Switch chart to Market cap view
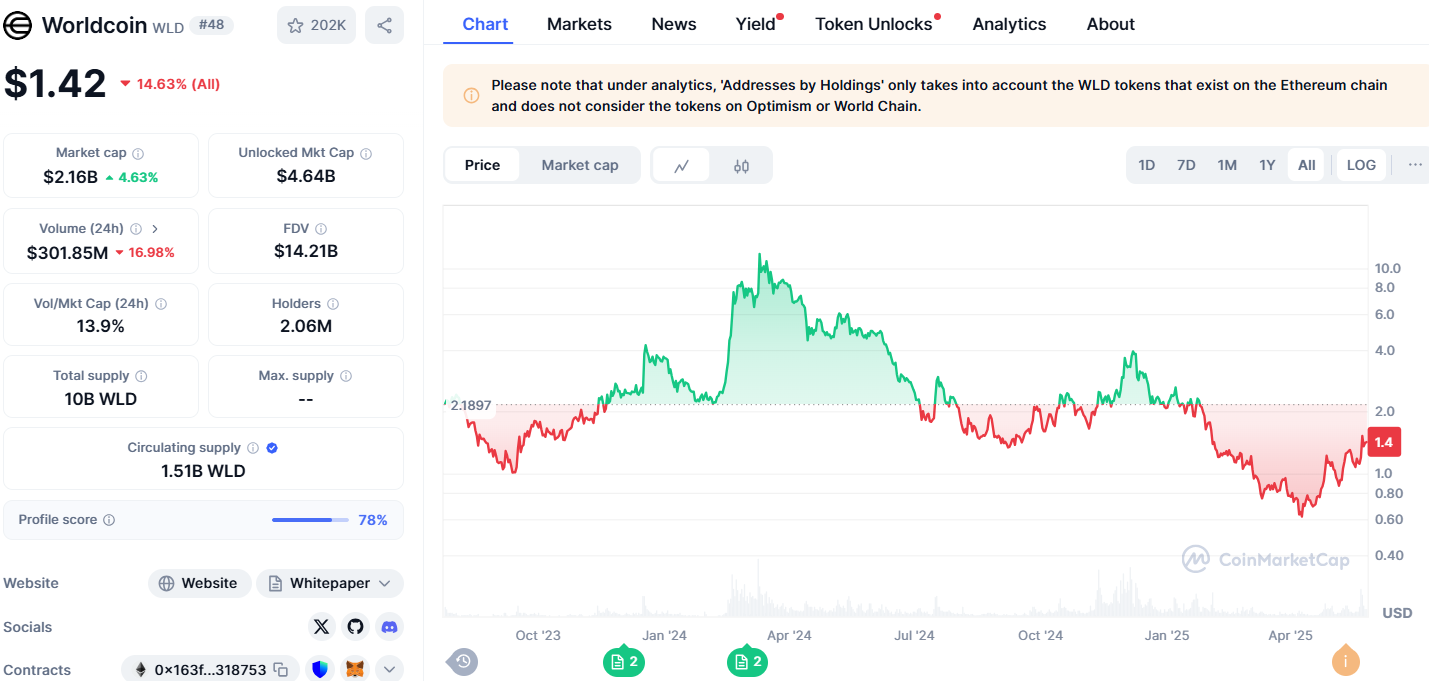 pos(579,165)
